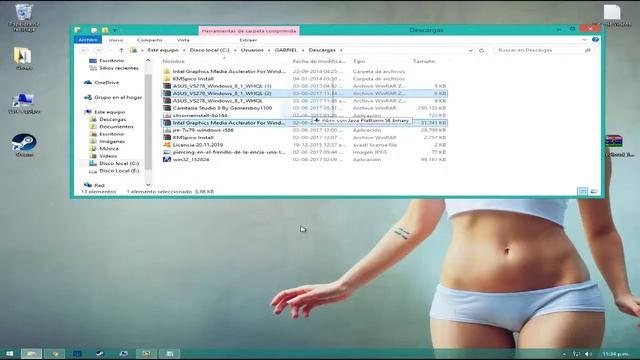
Task: Open the Vista ribbon tab
Action: [183, 40]
